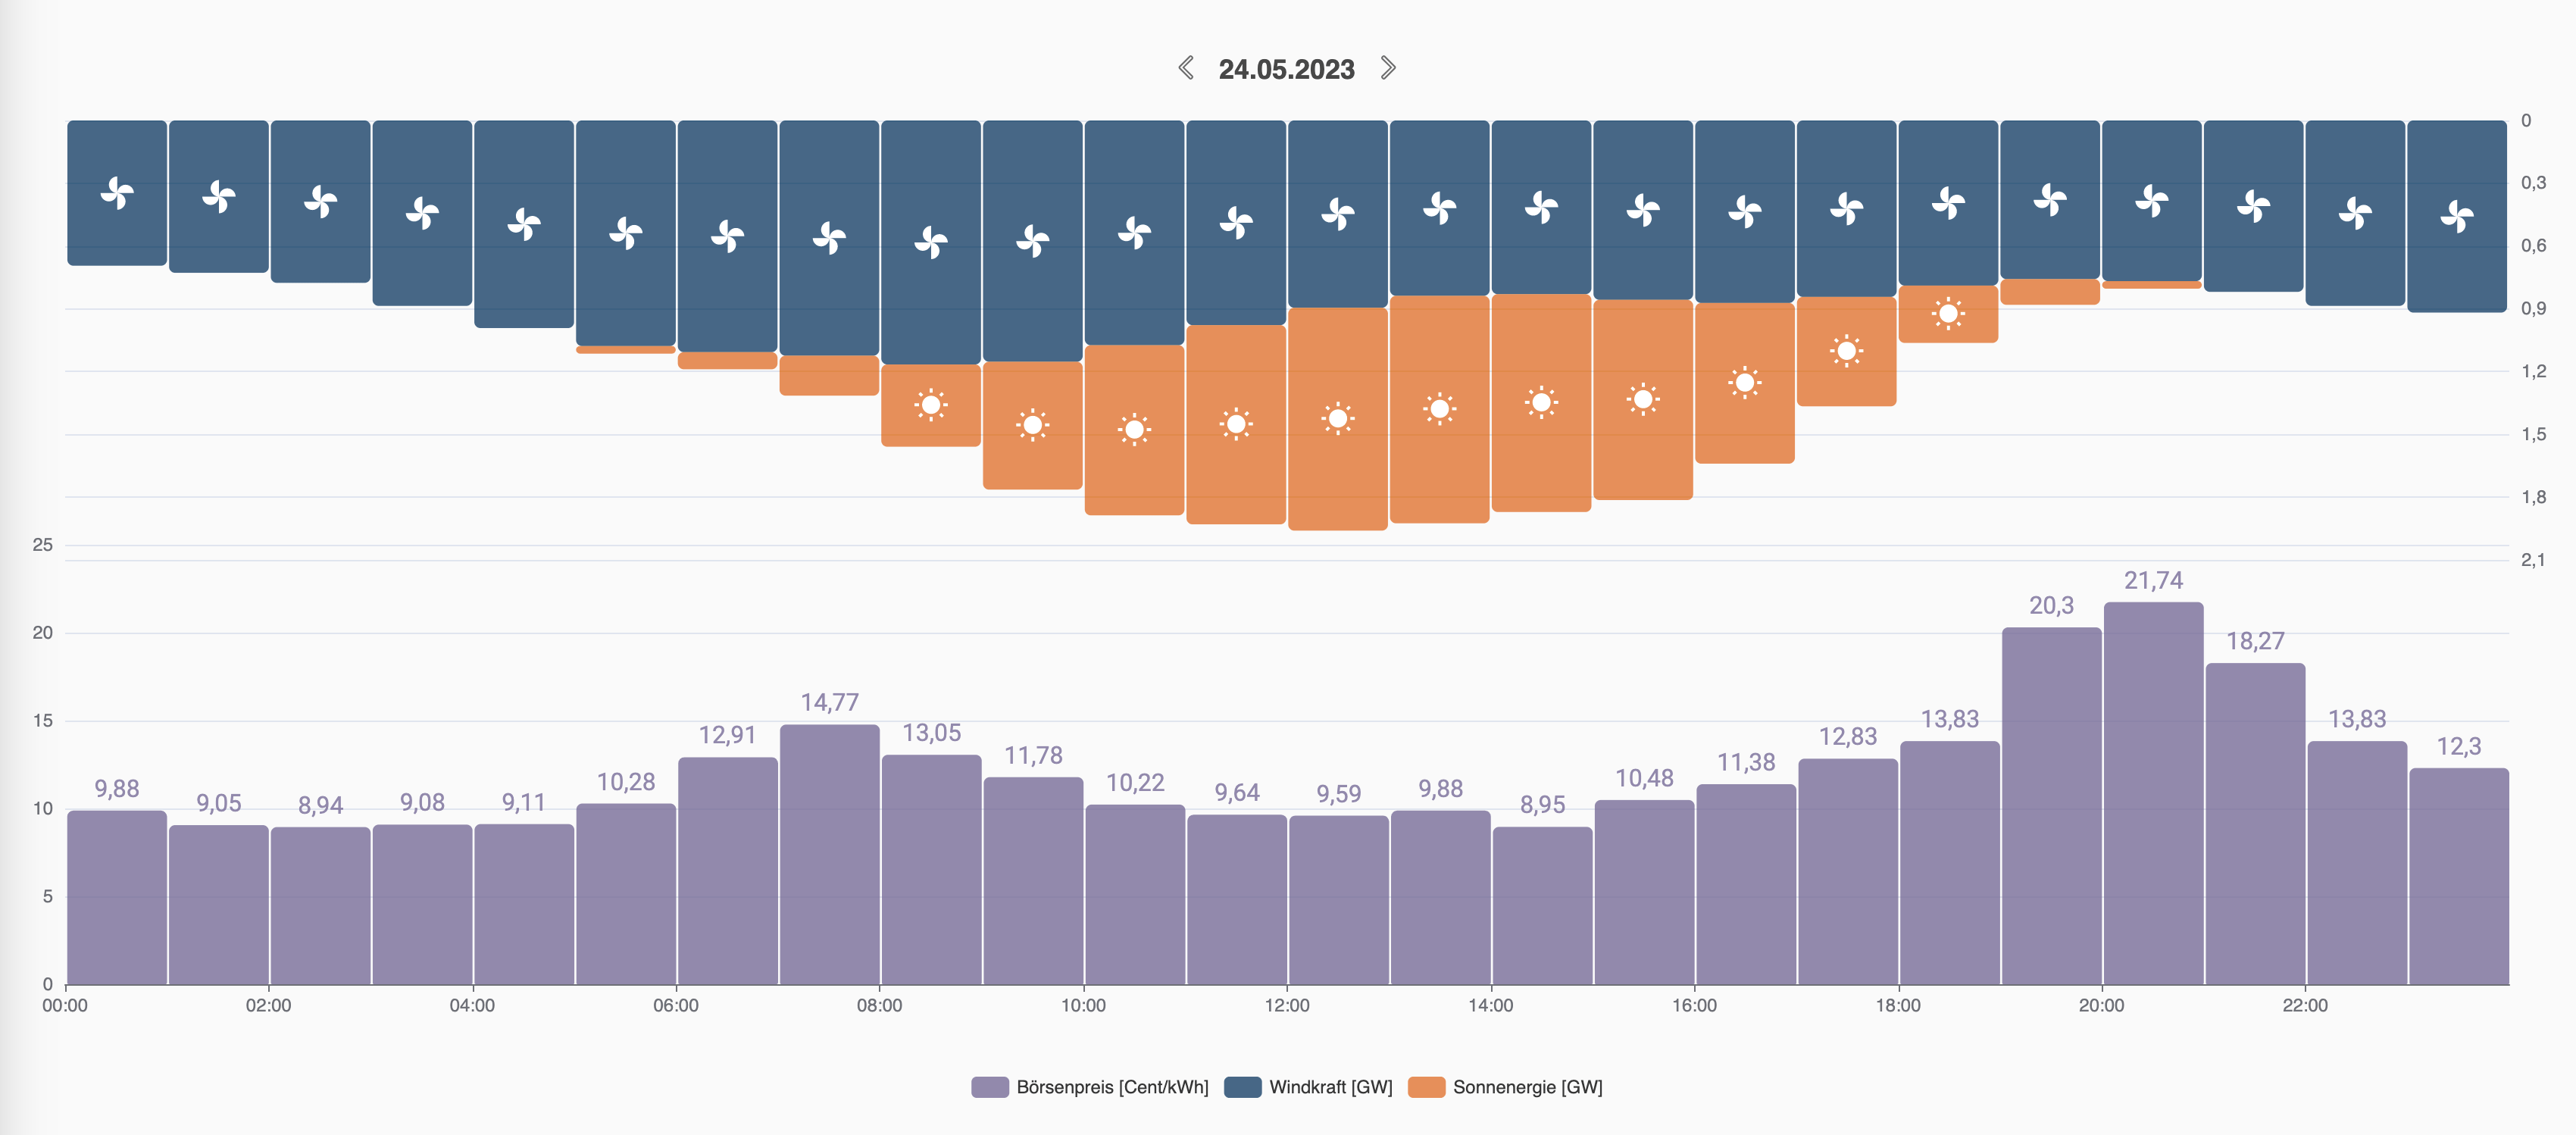The image size is (2576, 1135).
Task: Click the next day arrow
Action: coord(1388,68)
